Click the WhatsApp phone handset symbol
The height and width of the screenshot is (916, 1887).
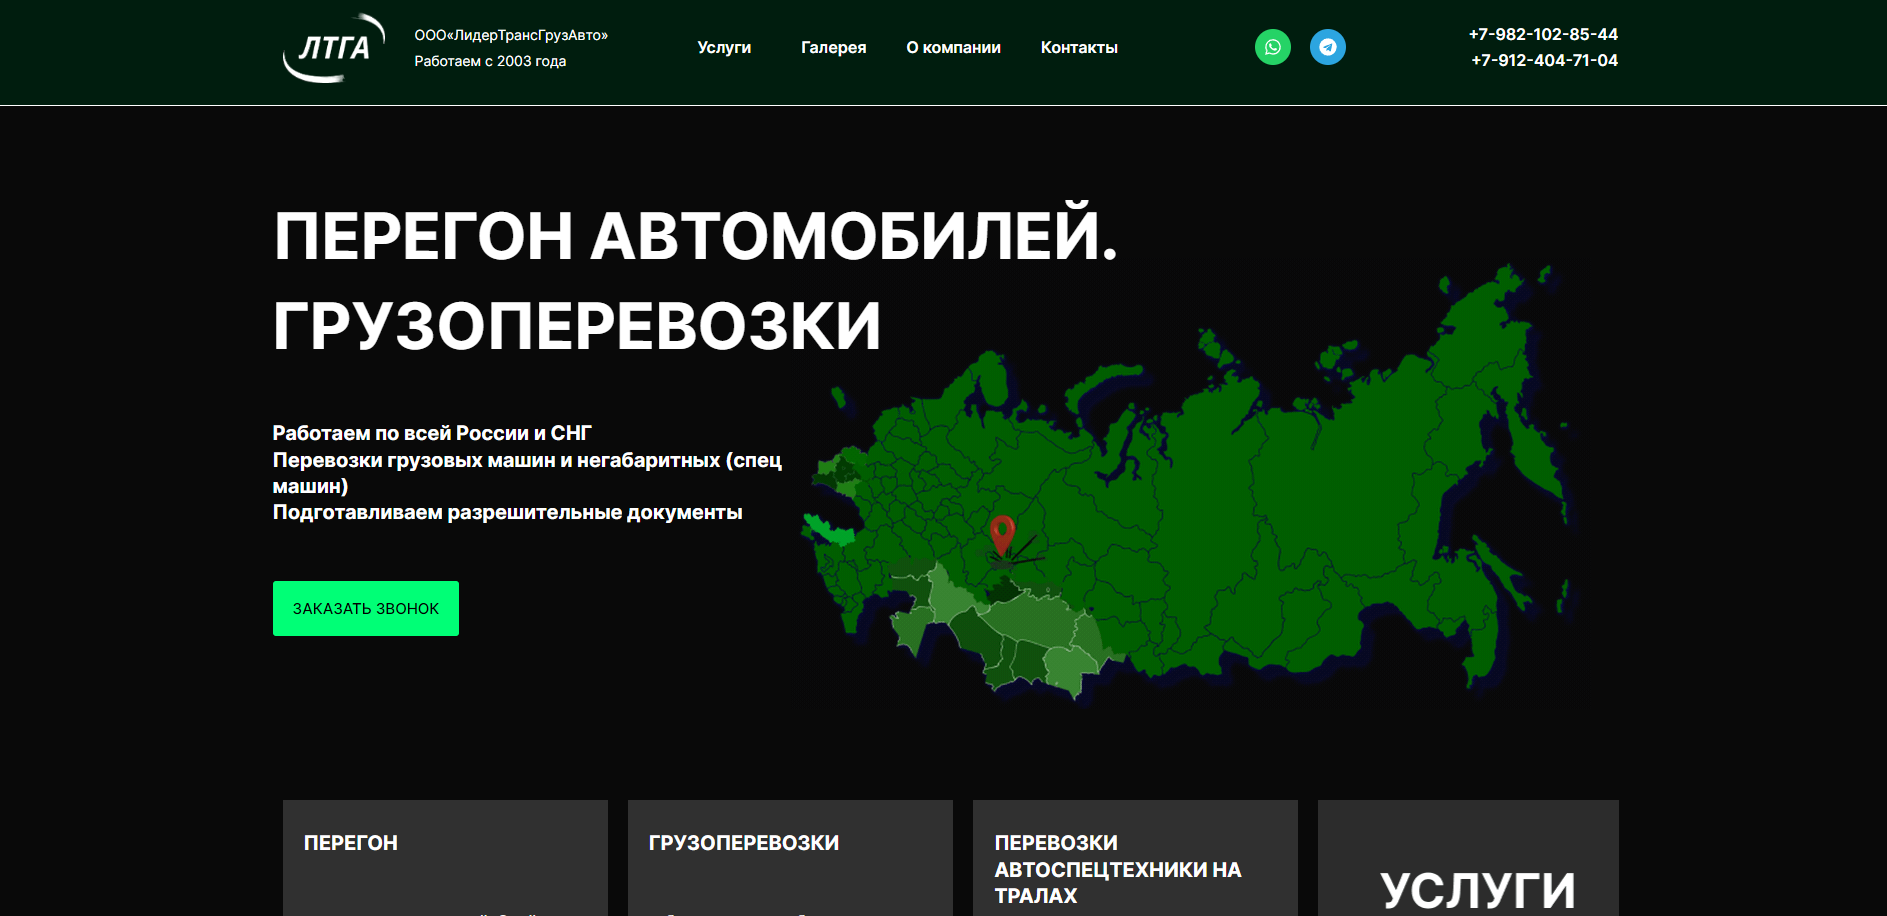(x=1272, y=46)
